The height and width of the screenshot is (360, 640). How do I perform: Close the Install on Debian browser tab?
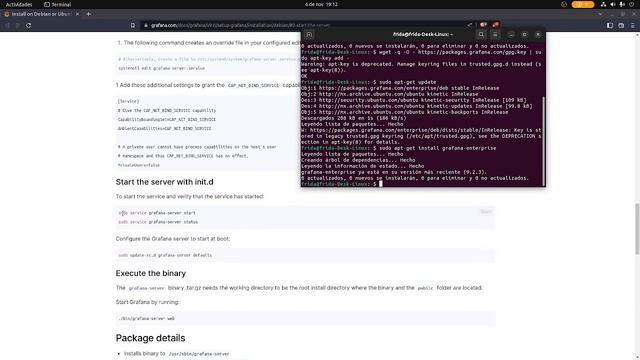[x=77, y=14]
